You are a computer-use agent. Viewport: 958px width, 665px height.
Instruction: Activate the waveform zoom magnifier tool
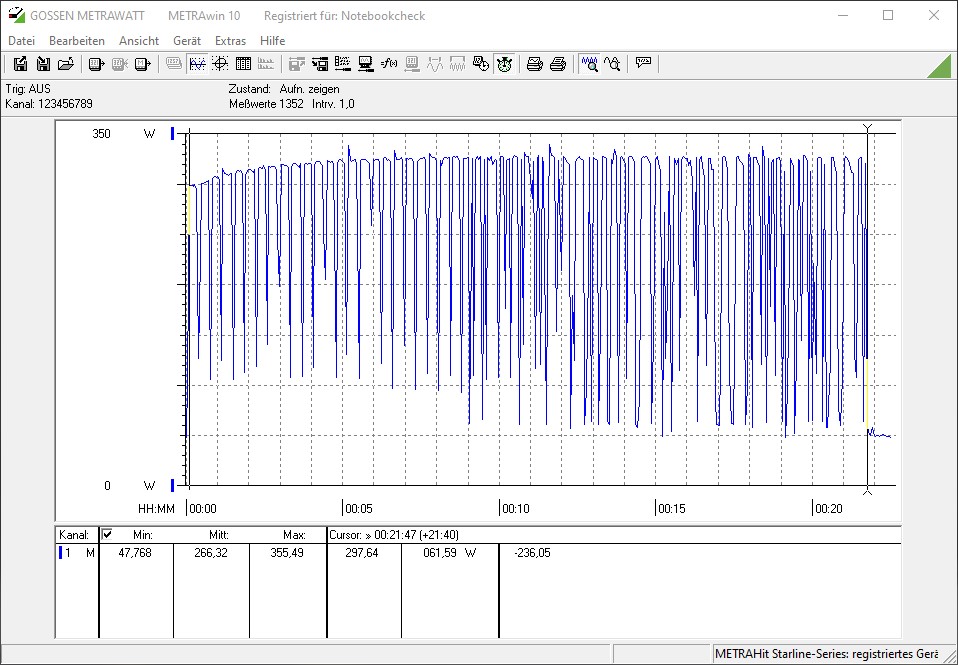[x=590, y=64]
